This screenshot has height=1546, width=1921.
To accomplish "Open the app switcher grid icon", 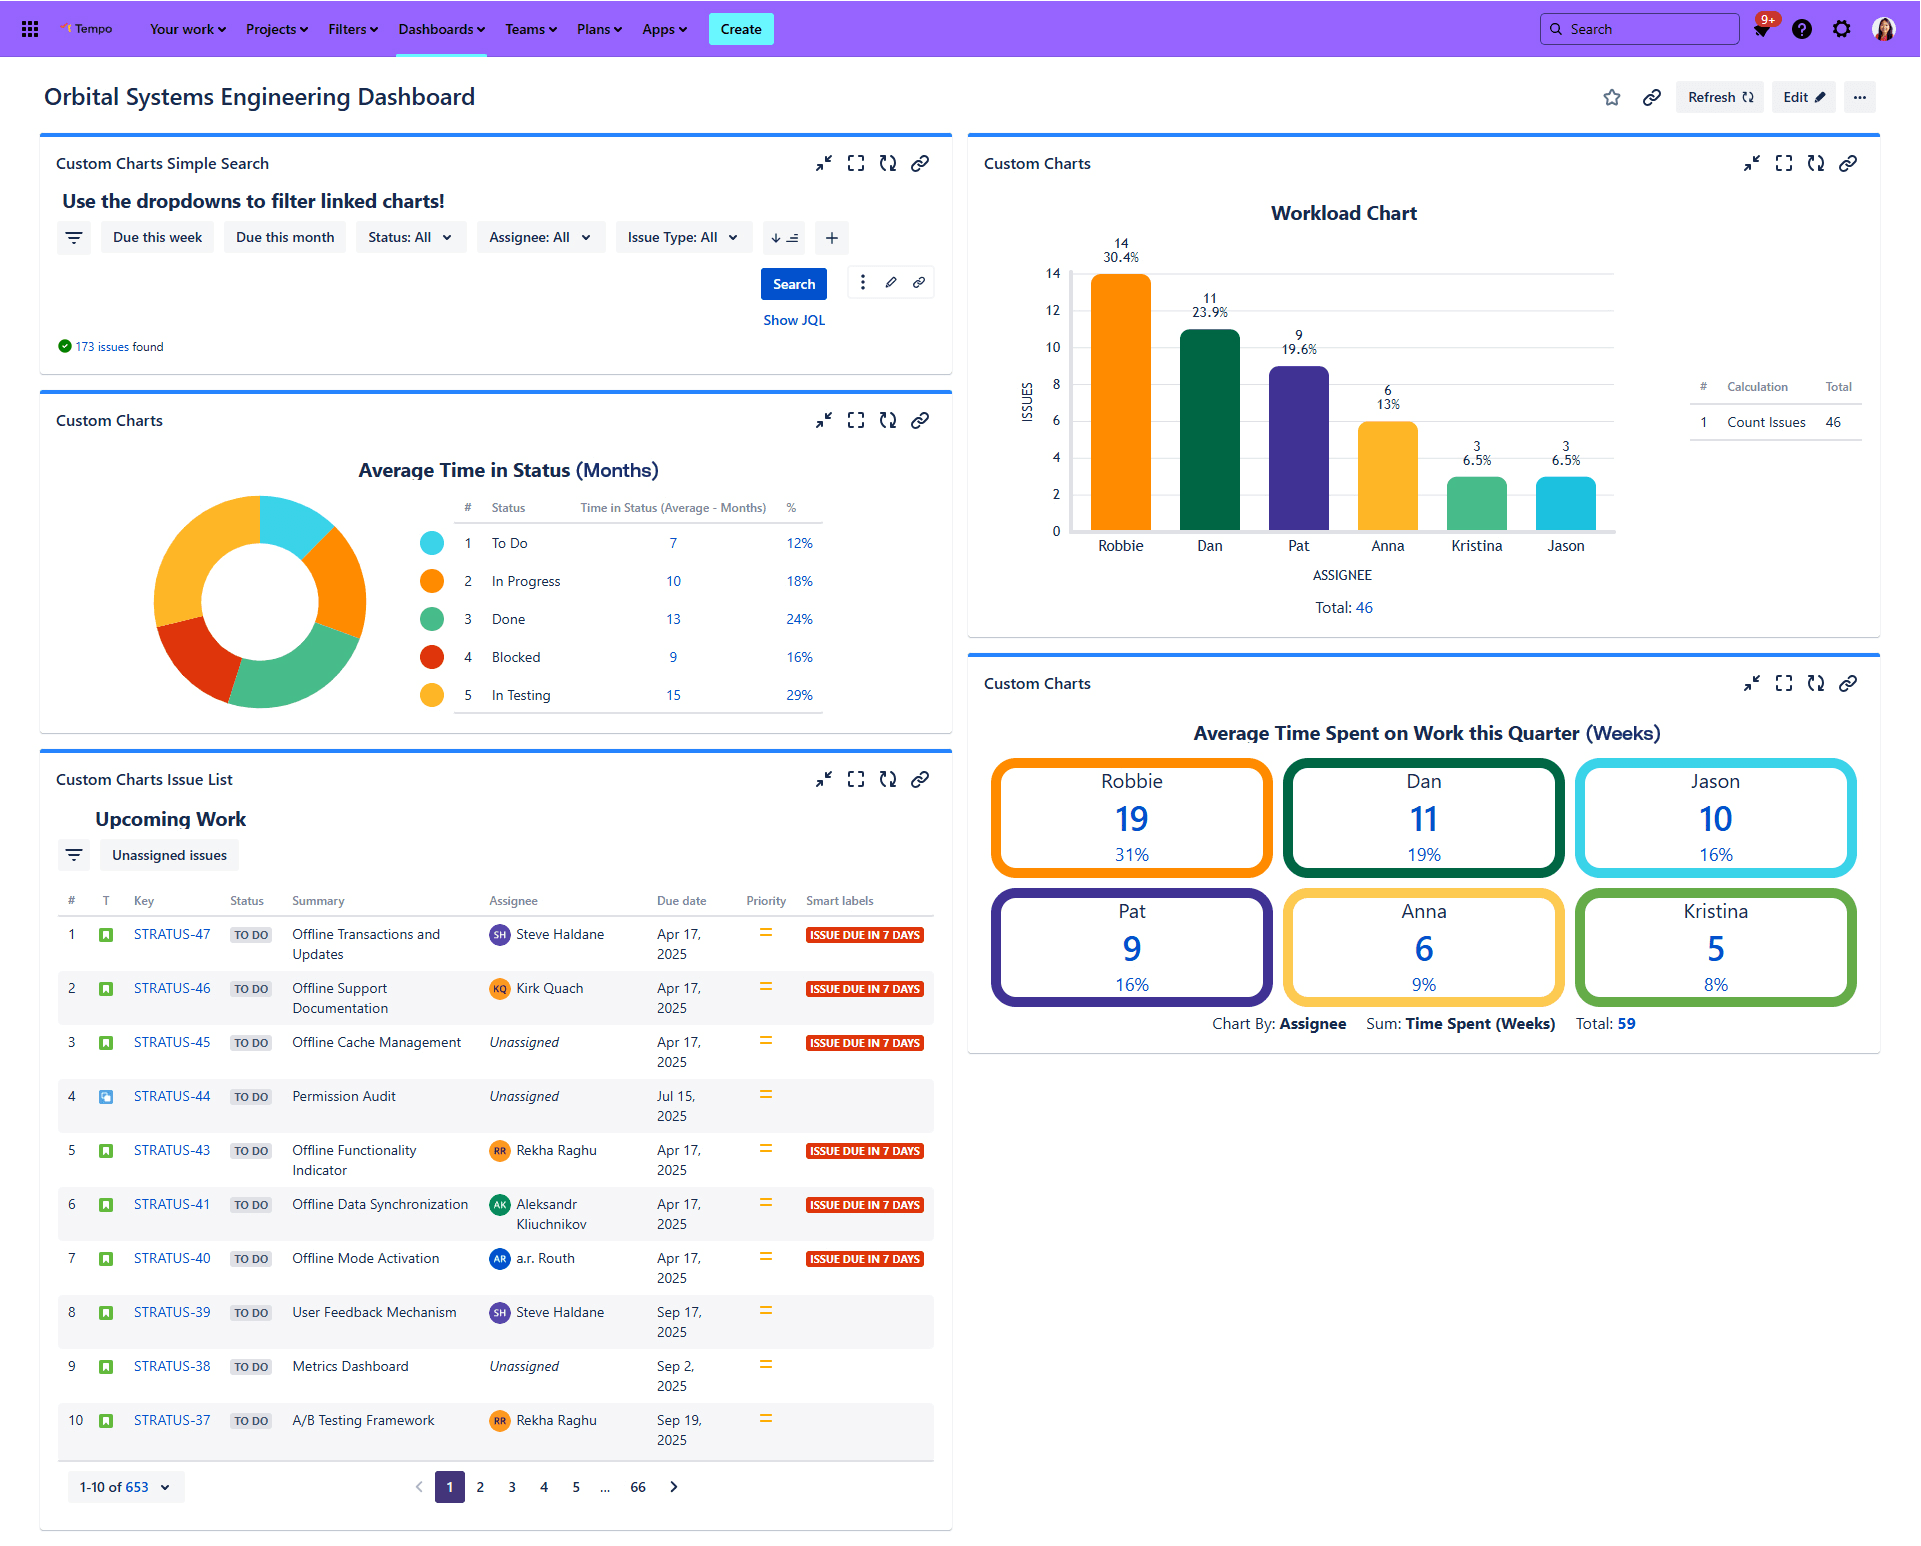I will click(x=30, y=29).
